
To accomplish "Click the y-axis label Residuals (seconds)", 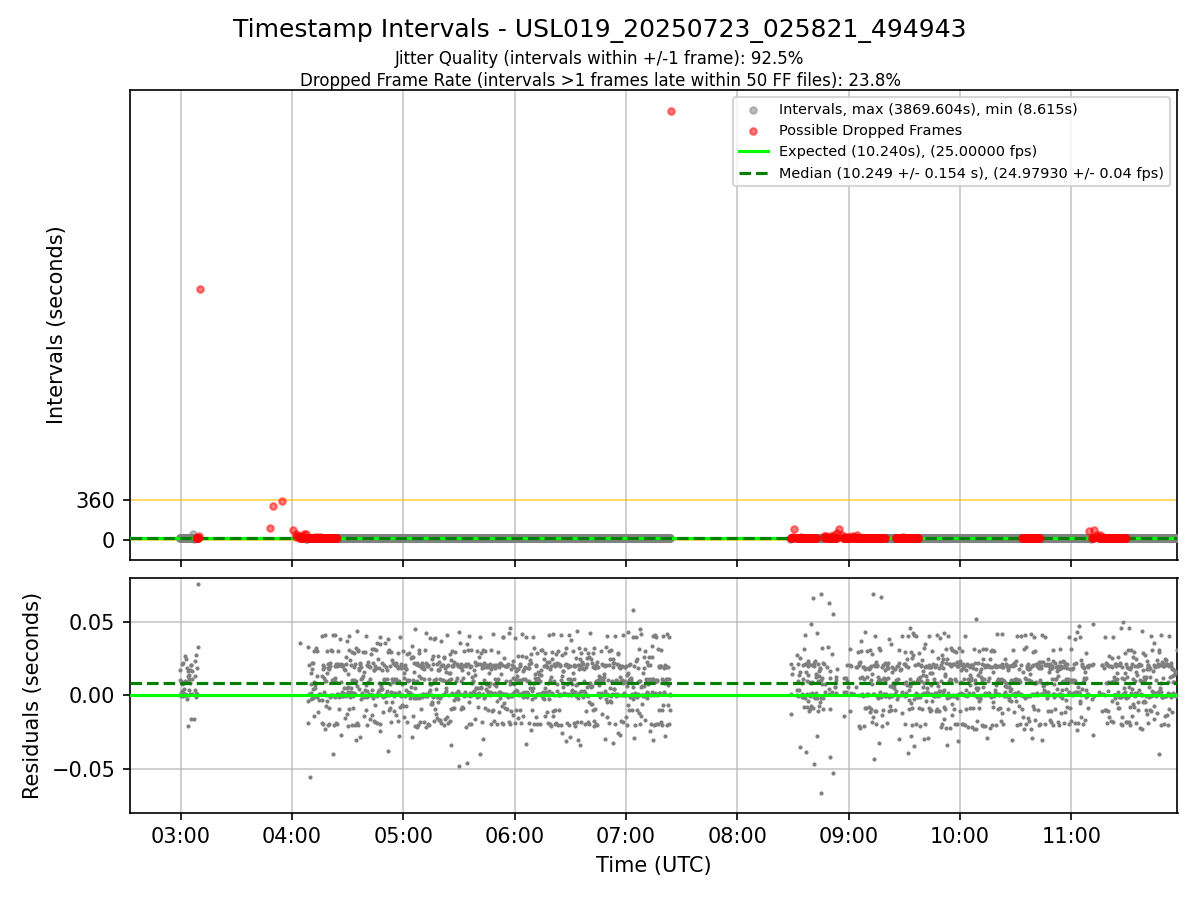I will click(32, 696).
